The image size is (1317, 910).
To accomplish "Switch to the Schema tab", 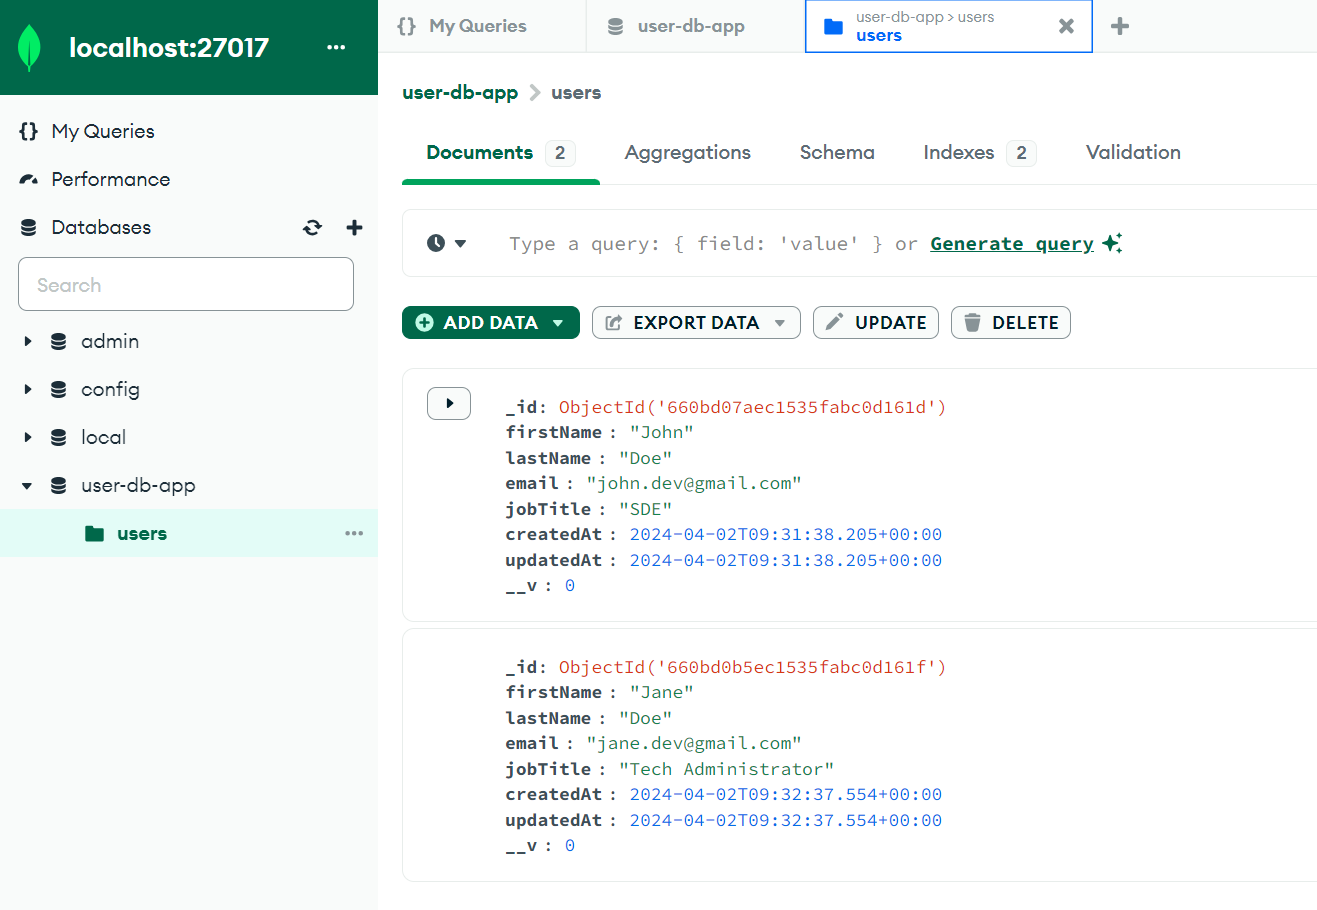I will click(x=836, y=153).
